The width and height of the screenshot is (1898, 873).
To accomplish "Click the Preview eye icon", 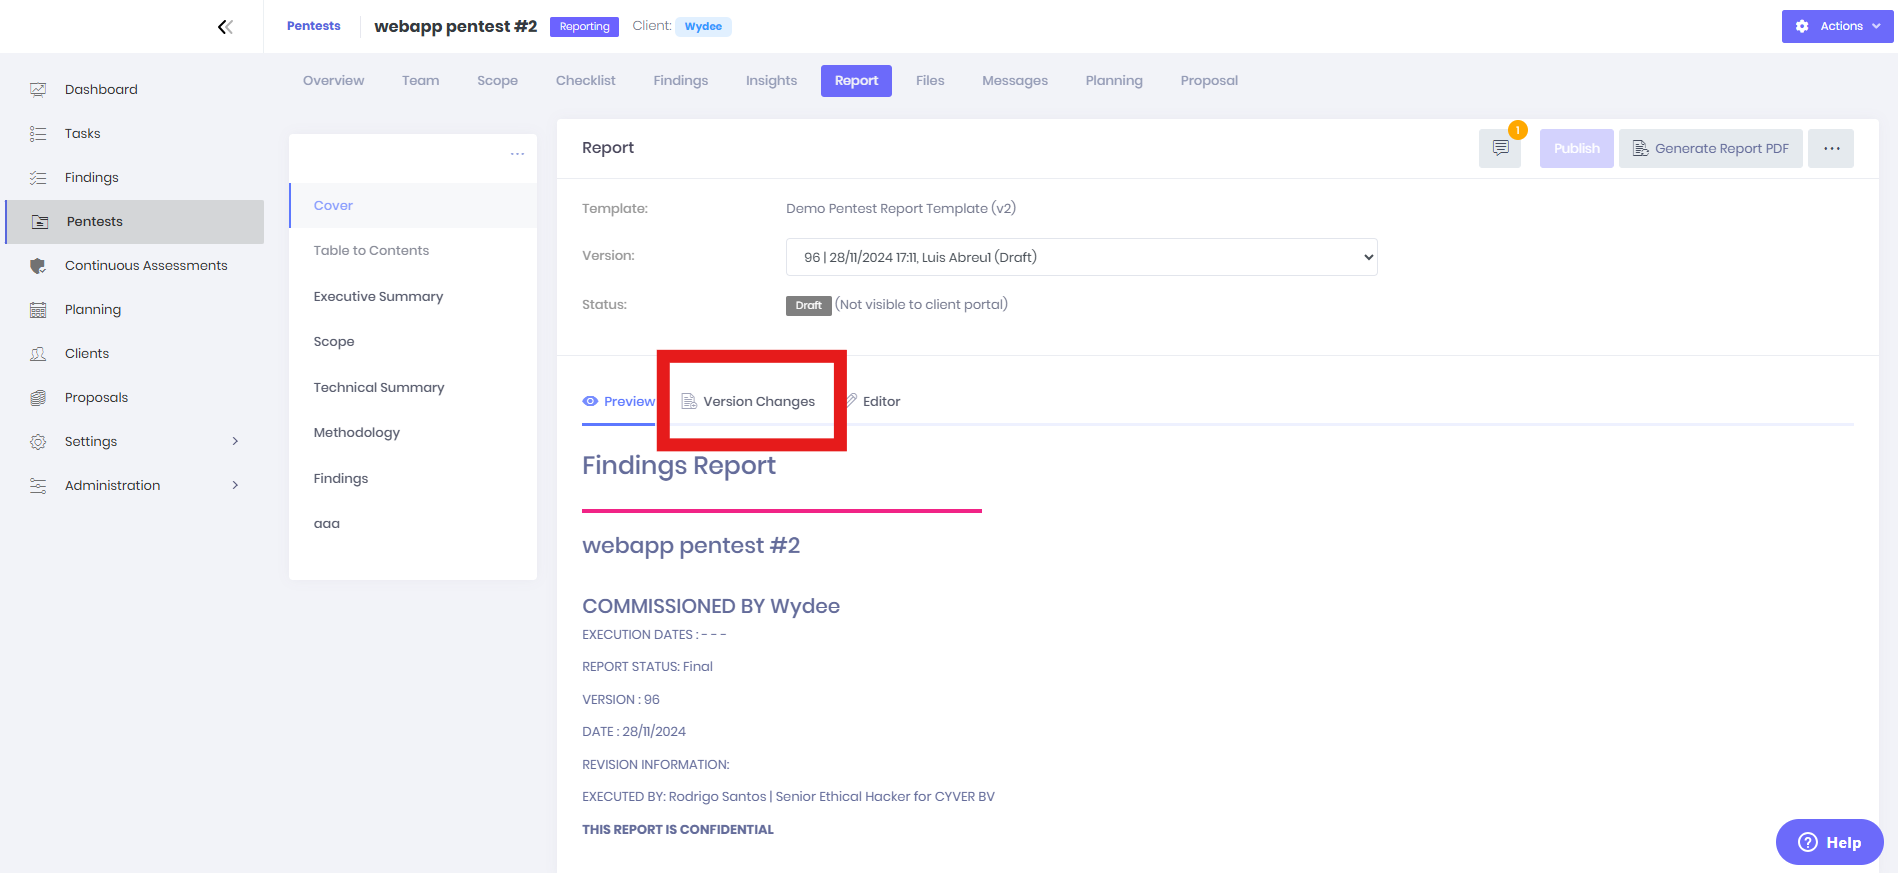I will click(x=590, y=401).
